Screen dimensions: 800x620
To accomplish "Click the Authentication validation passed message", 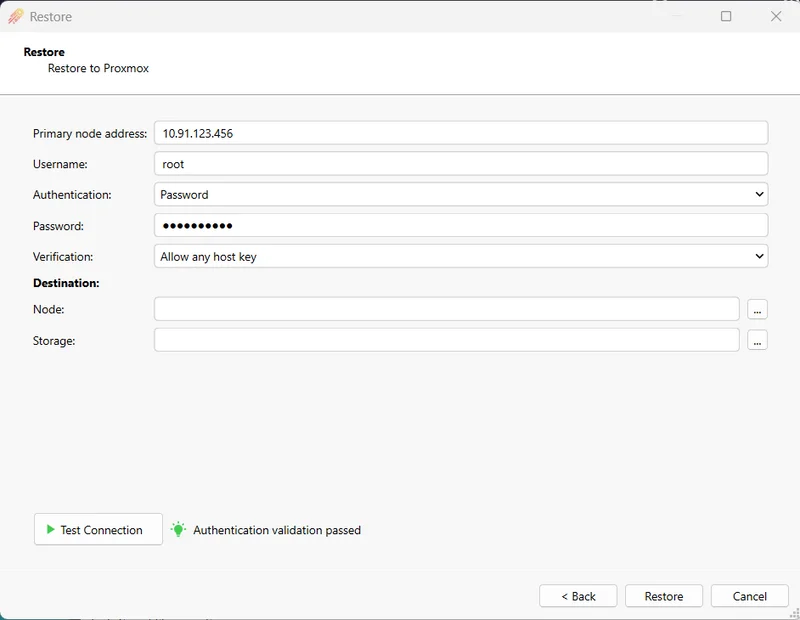I will pos(277,530).
